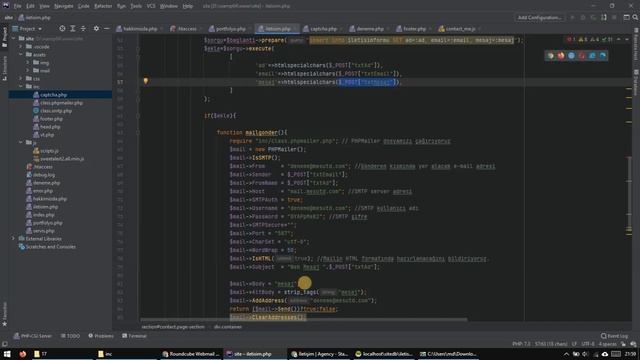Collapse the assets folder

[x=21, y=55]
